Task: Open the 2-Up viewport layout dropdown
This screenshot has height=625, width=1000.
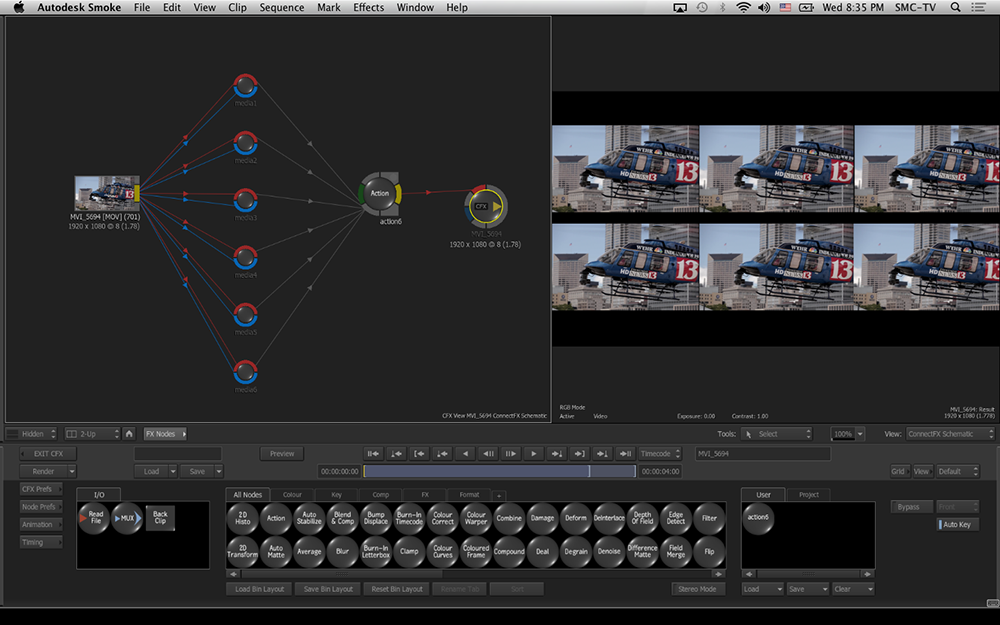Action: click(x=91, y=434)
